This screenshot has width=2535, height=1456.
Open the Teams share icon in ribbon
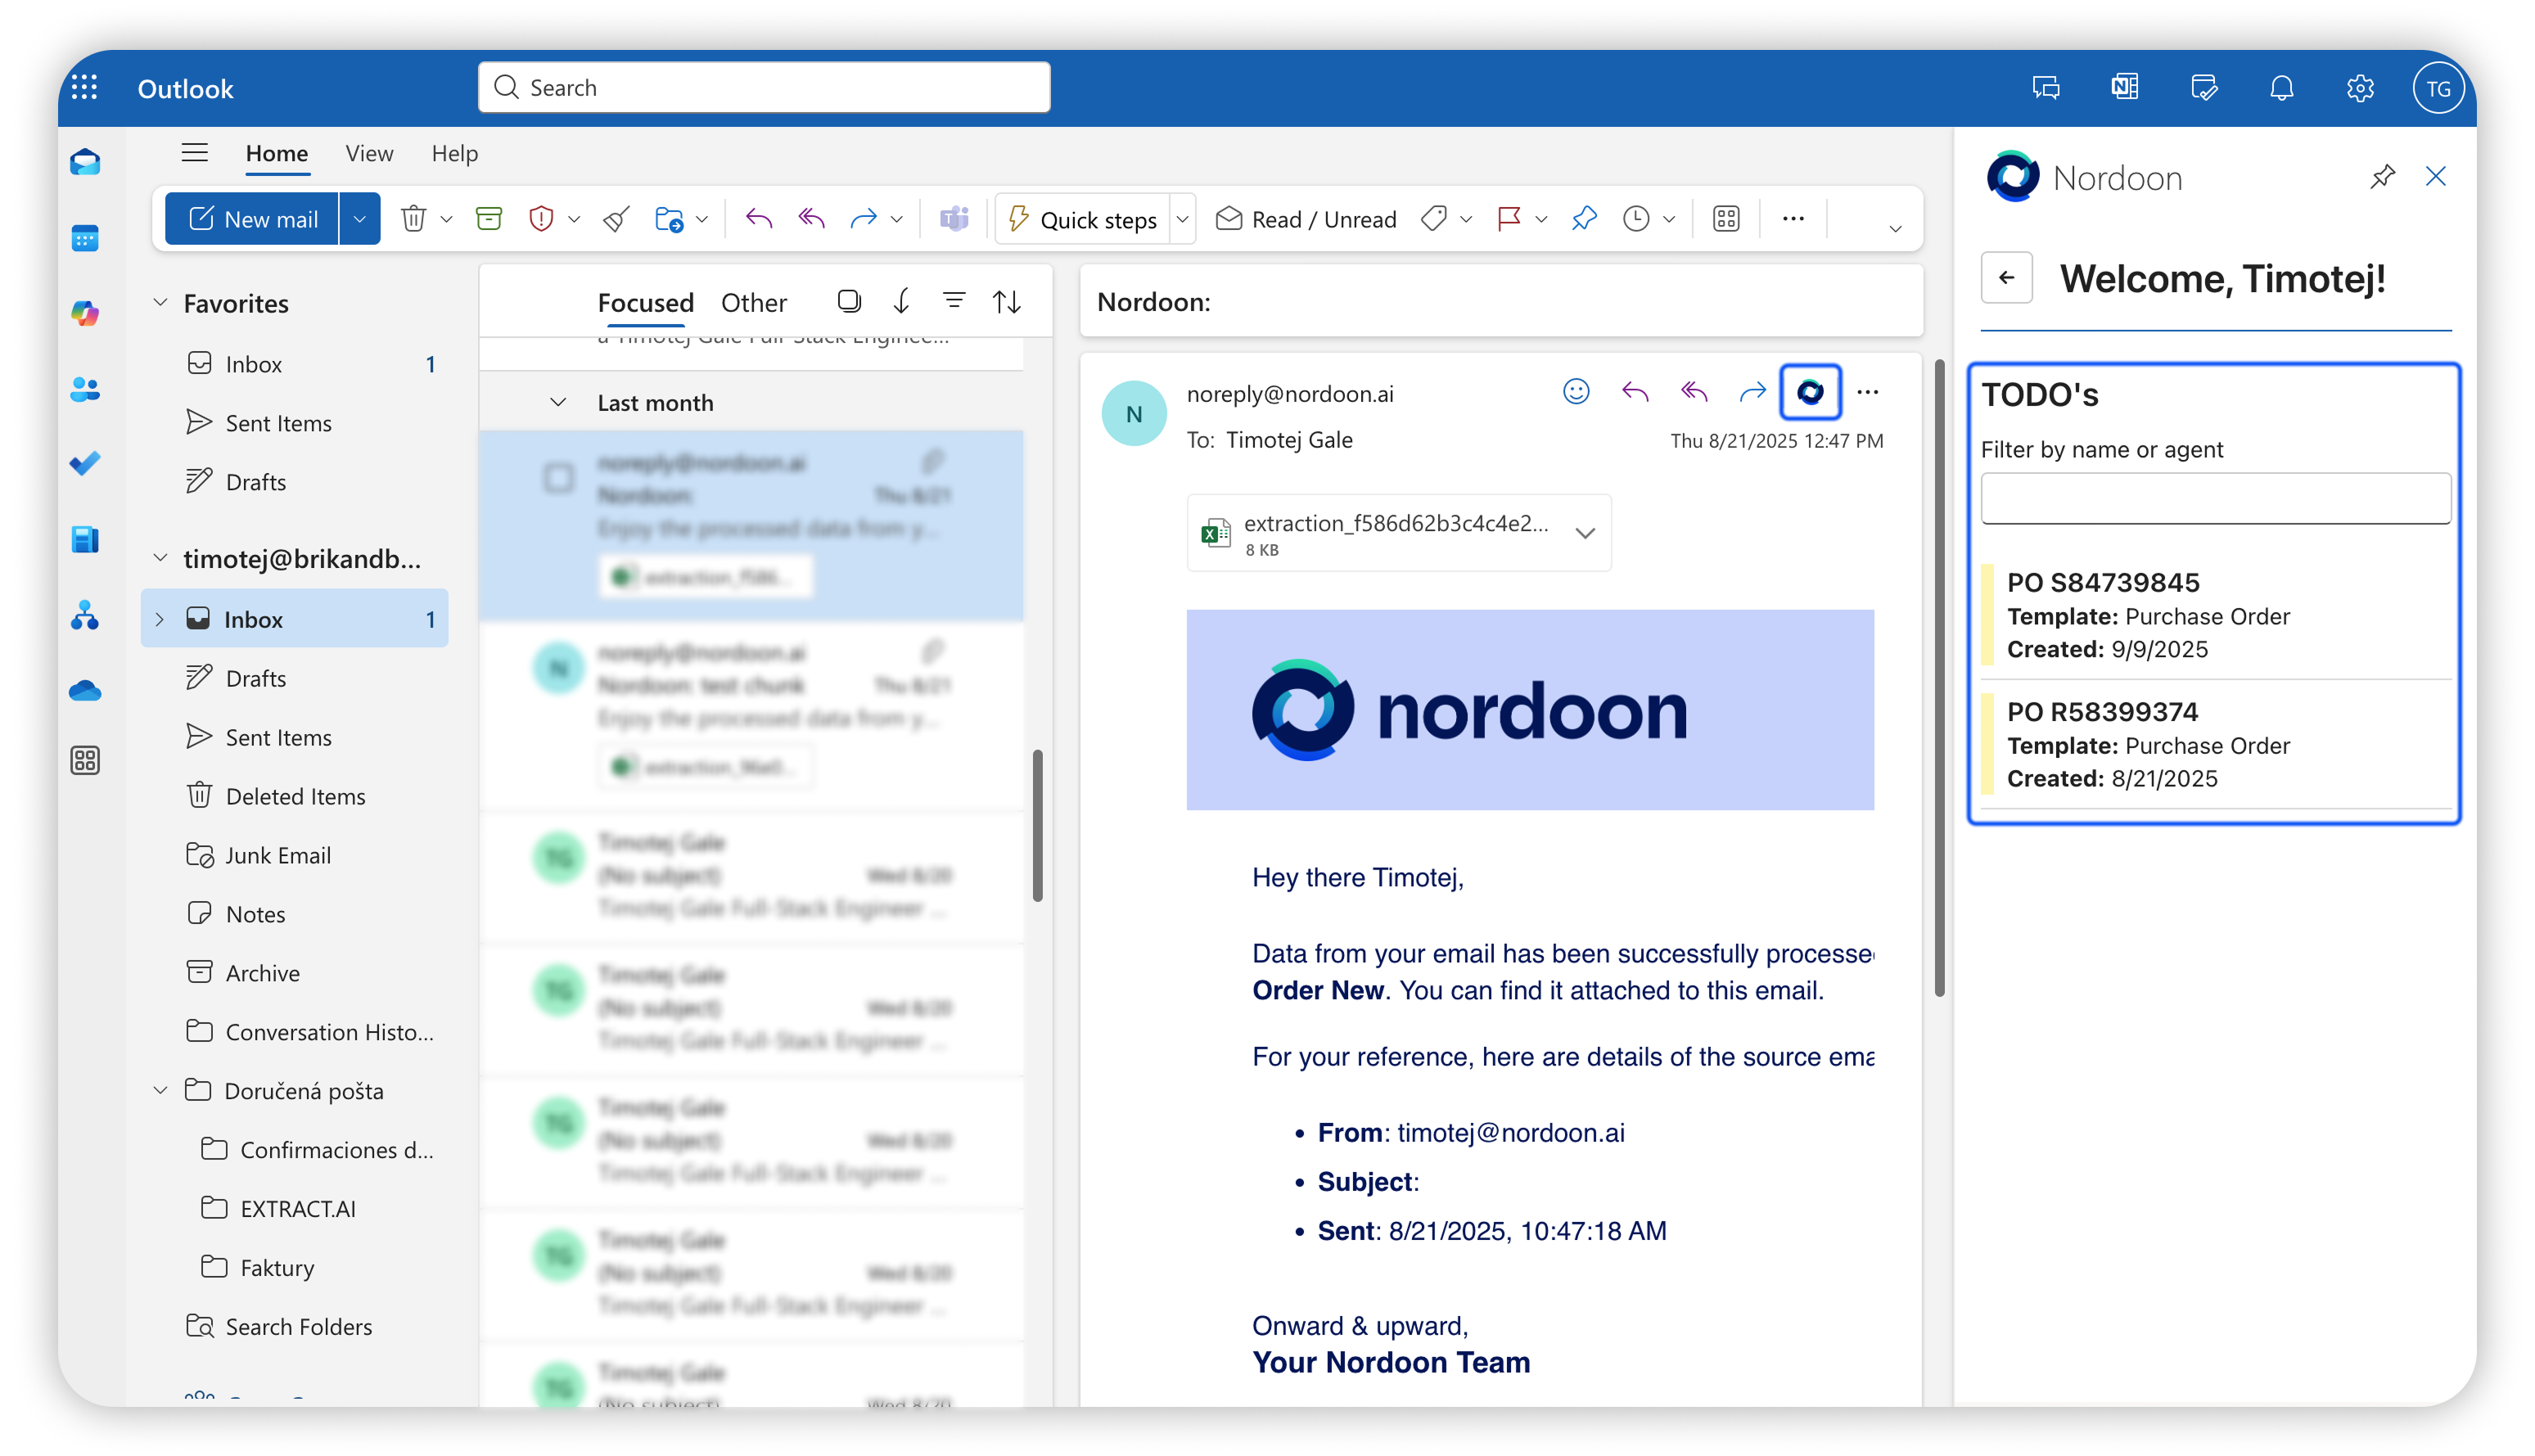(x=954, y=219)
